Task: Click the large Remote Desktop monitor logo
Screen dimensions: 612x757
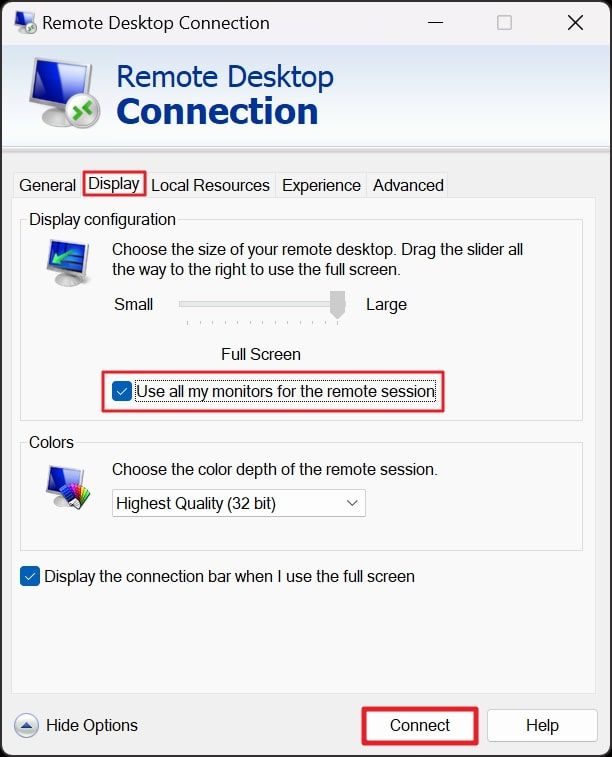Action: point(65,93)
